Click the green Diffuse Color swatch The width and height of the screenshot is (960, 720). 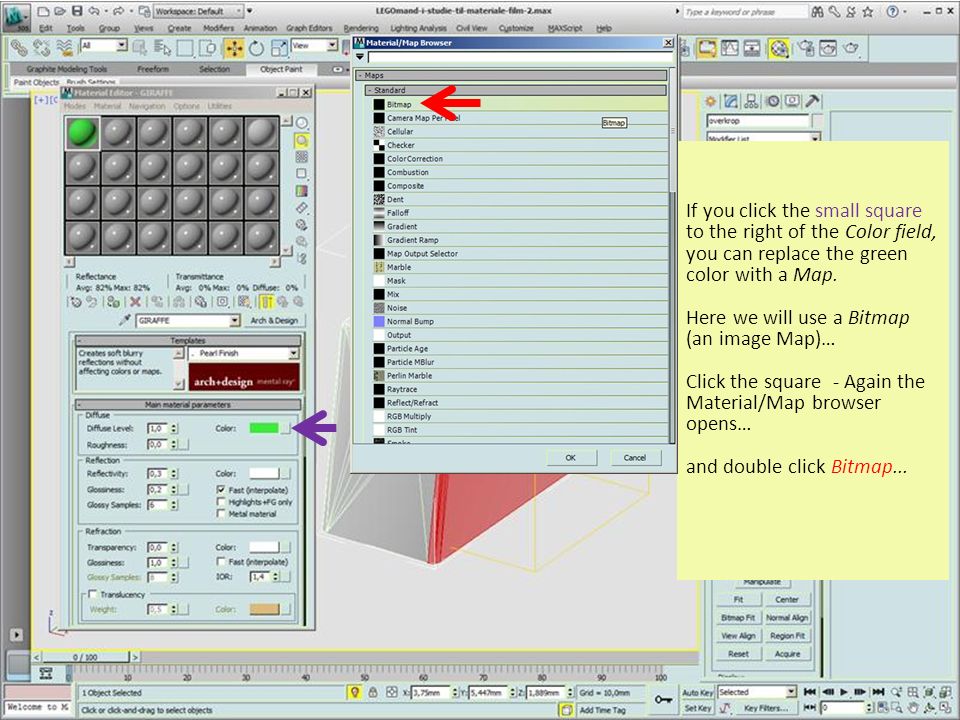tap(264, 428)
